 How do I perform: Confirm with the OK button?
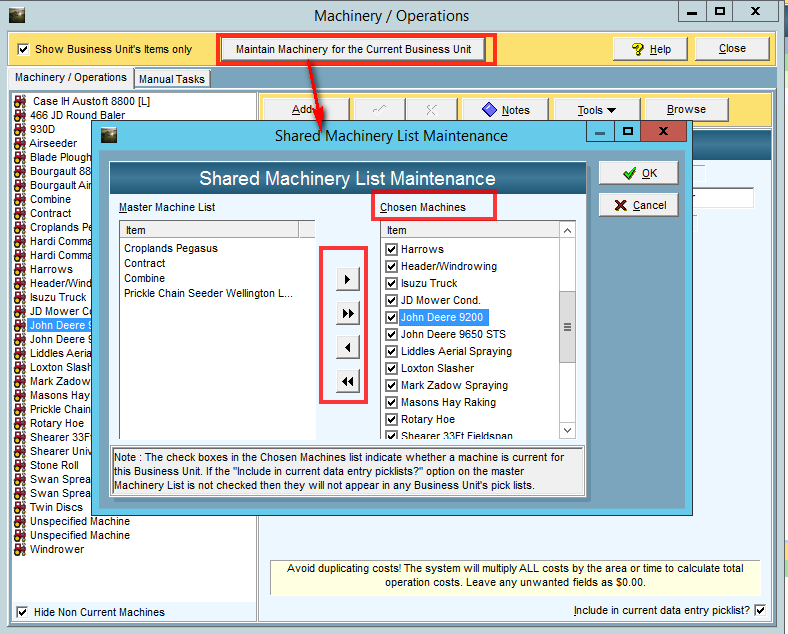(638, 173)
